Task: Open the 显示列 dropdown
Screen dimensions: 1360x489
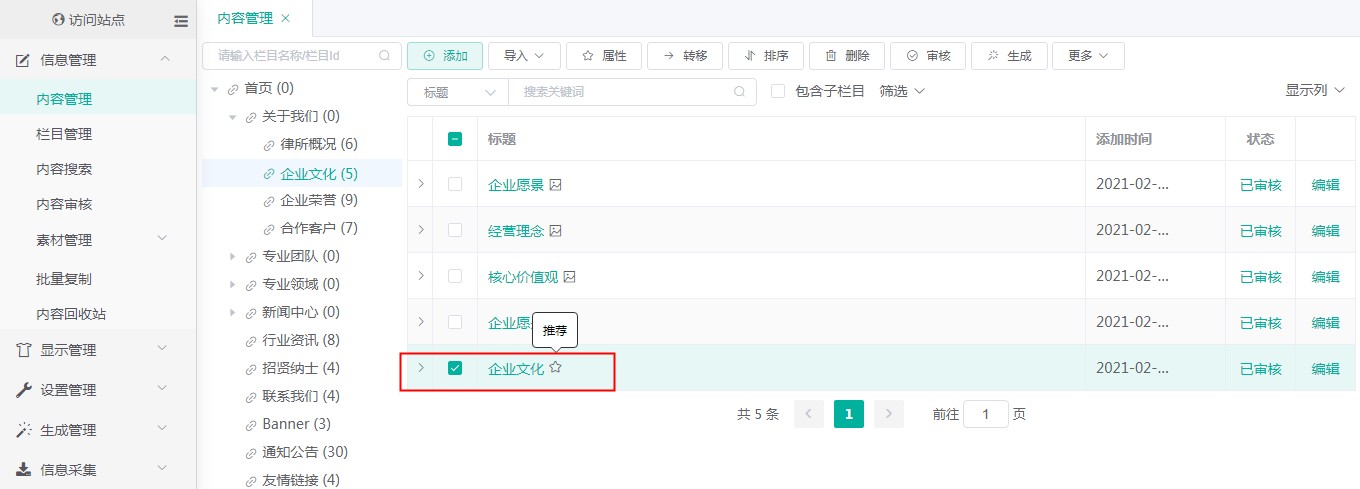Action: pos(1313,91)
